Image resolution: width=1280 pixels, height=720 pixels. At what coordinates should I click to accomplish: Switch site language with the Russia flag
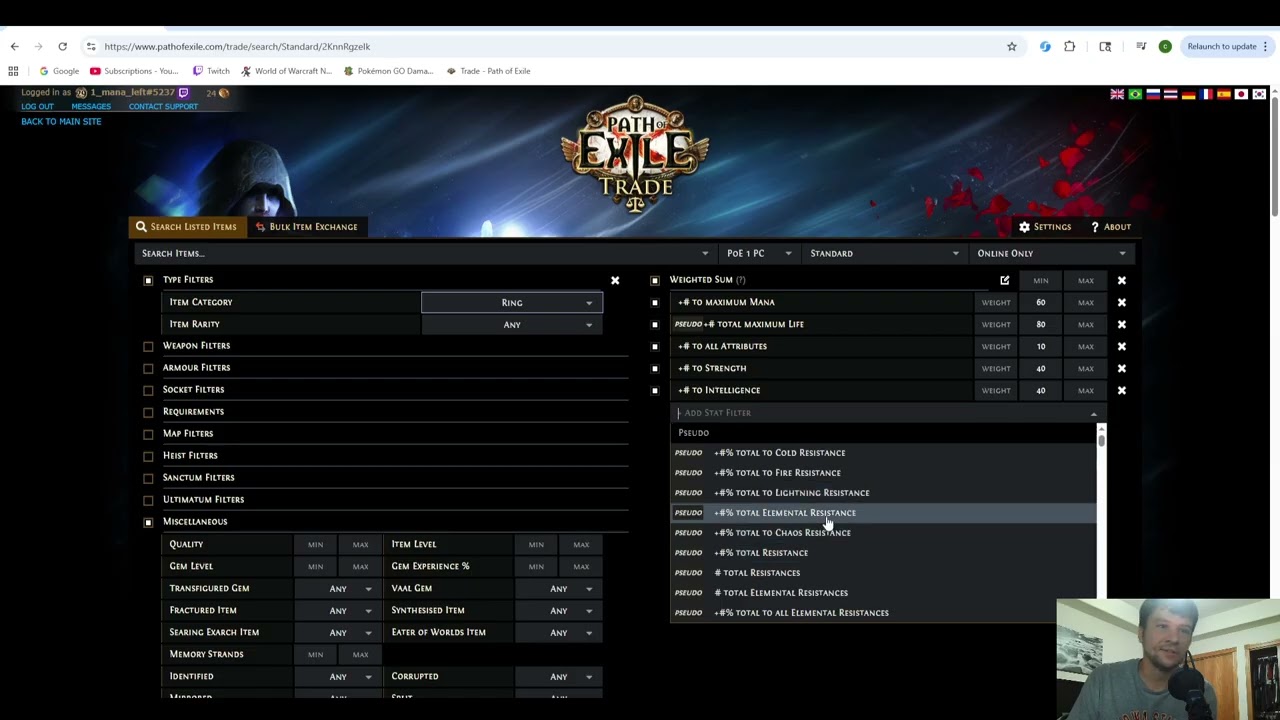tap(1153, 94)
